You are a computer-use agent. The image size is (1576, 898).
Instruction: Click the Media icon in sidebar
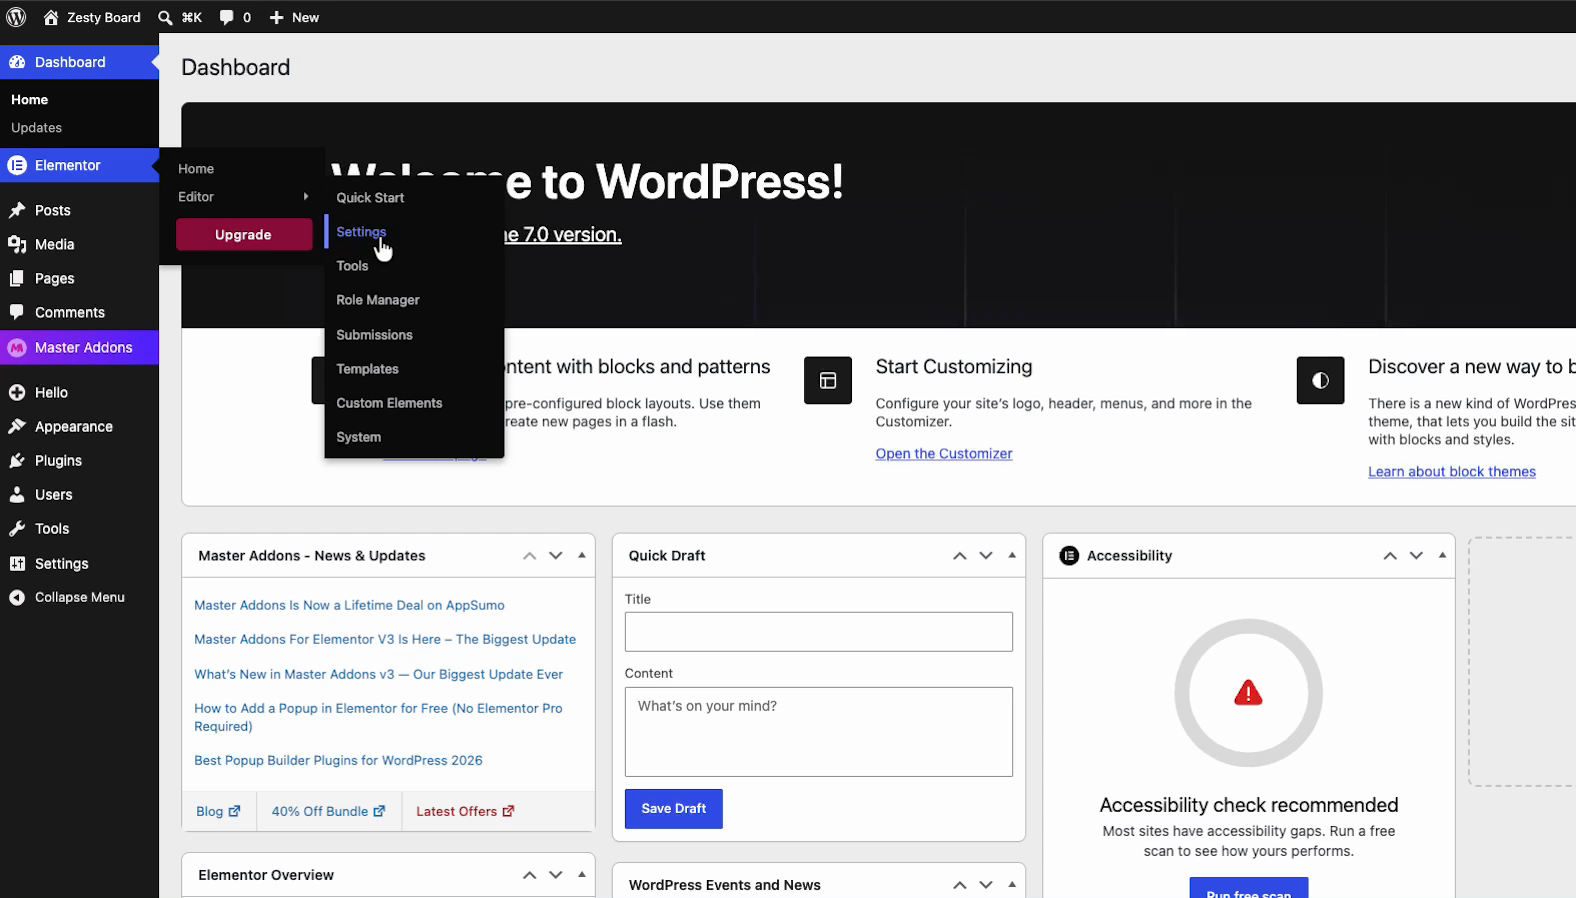[17, 244]
